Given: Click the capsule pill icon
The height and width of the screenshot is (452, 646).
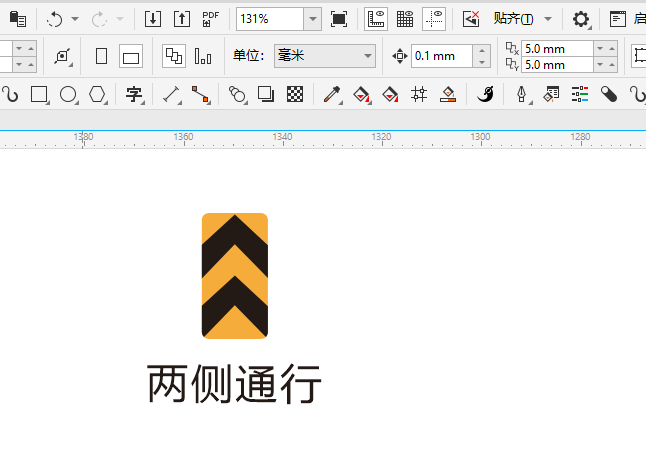Looking at the screenshot, I should pos(609,94).
